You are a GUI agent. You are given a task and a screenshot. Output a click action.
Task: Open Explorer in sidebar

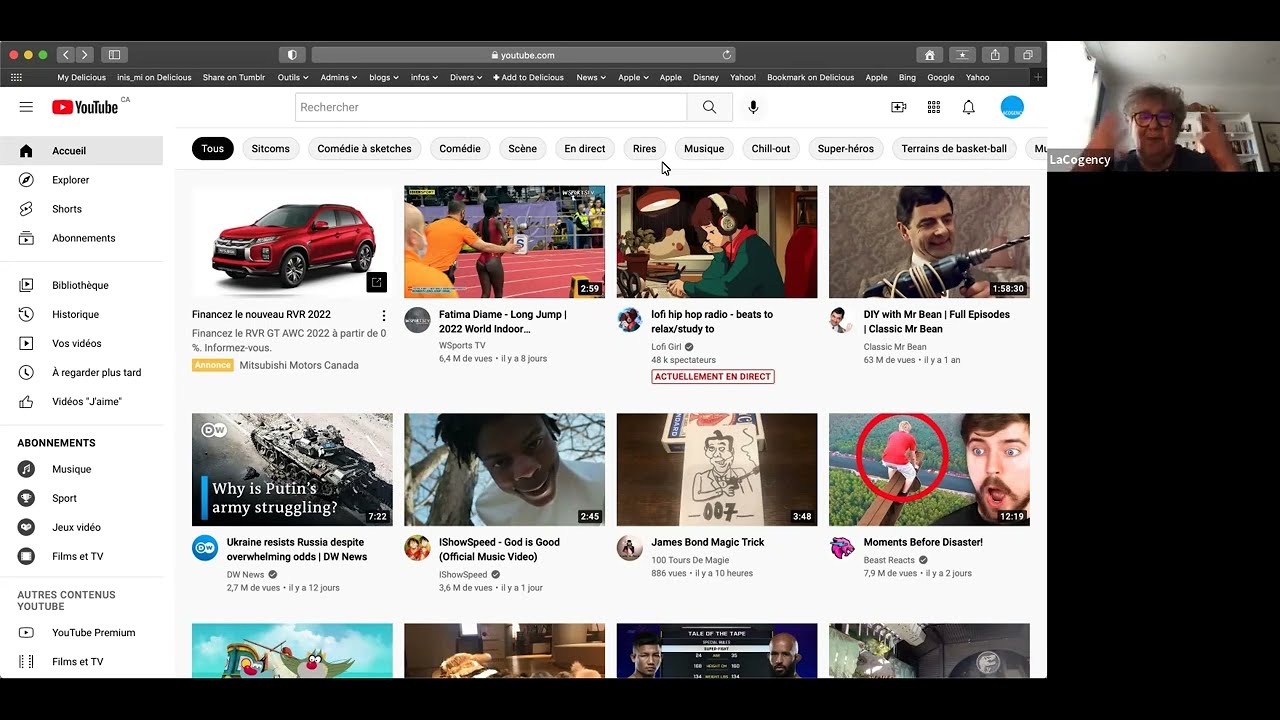point(81,180)
